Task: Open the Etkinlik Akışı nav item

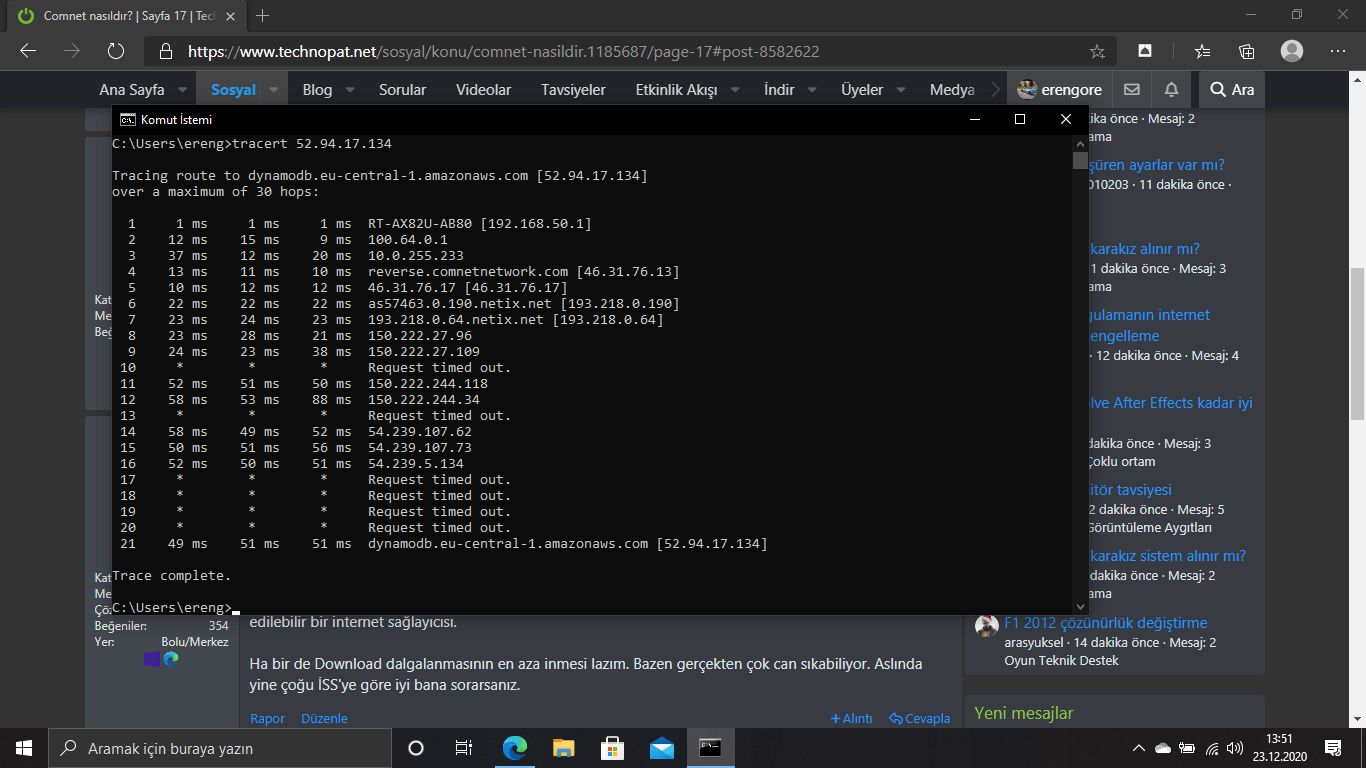Action: click(676, 89)
